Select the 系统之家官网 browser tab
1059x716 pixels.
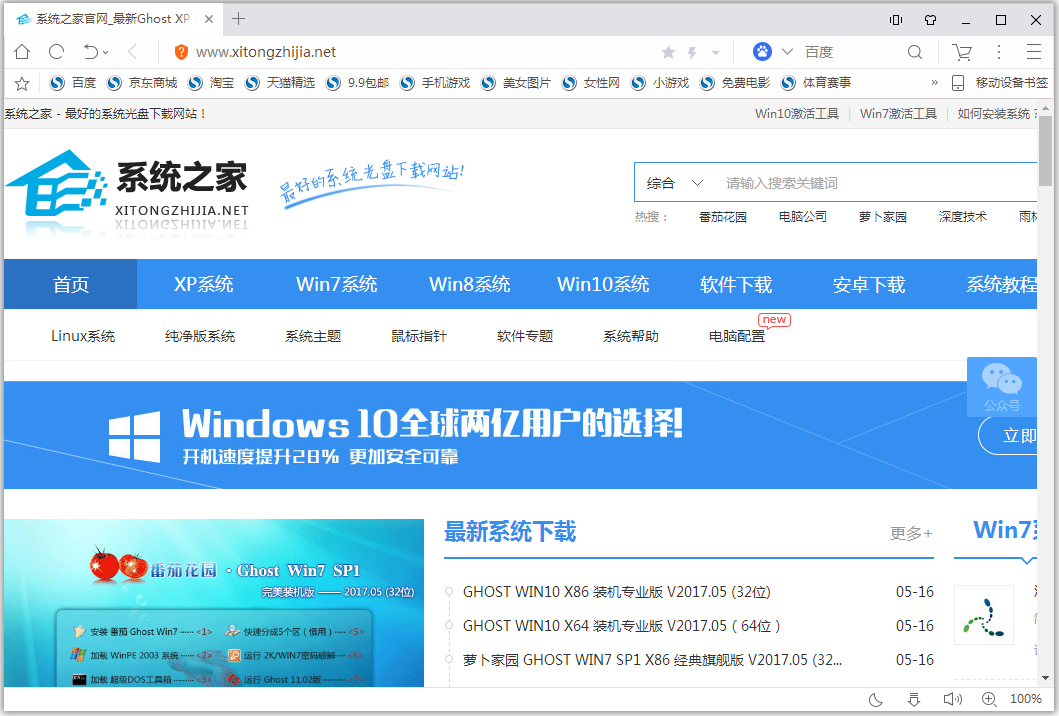coord(115,19)
